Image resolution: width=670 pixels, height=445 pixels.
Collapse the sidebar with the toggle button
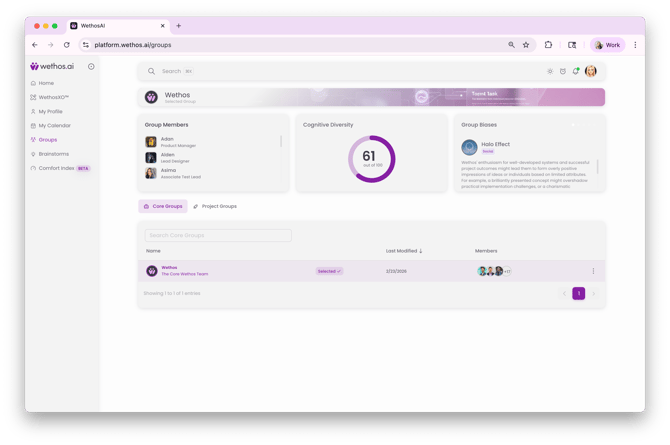click(x=91, y=66)
